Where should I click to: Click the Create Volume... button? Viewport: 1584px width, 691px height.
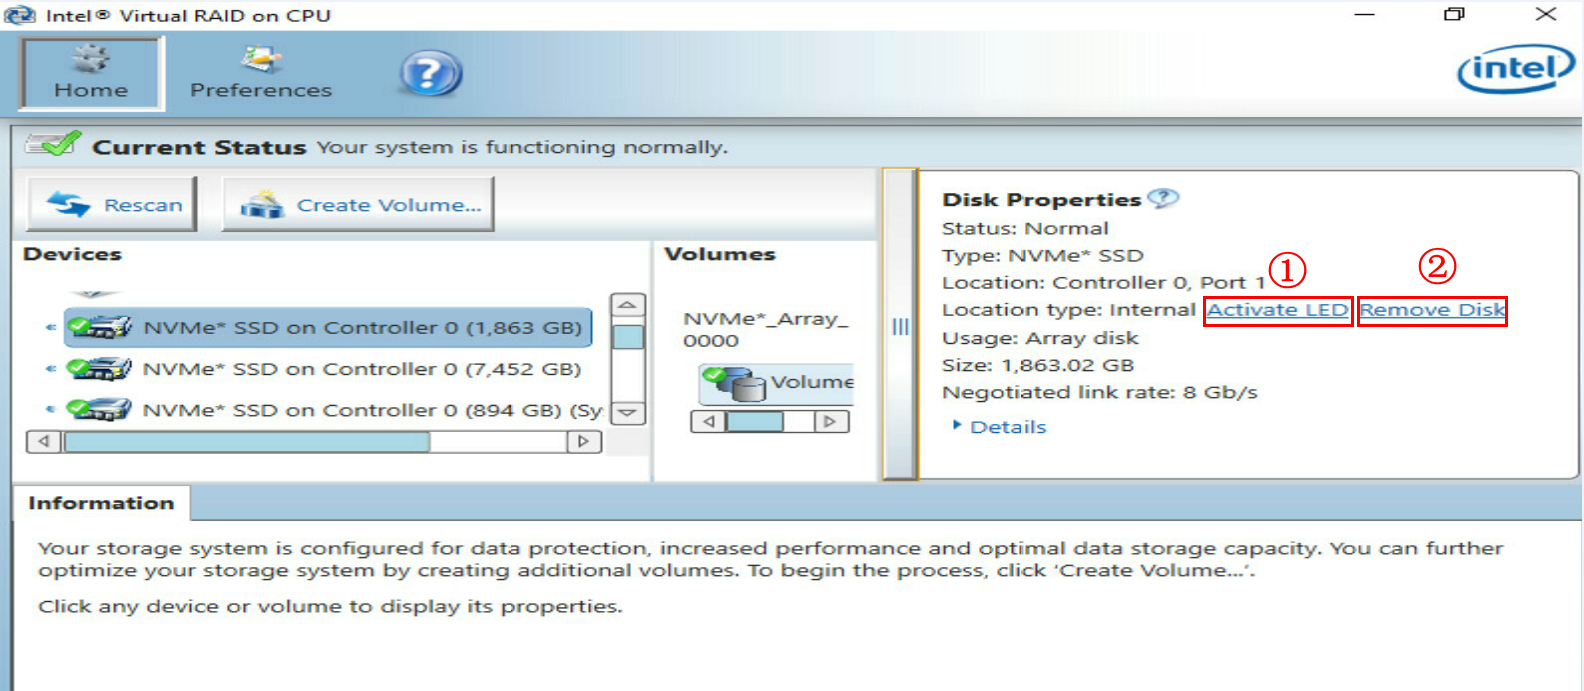(x=358, y=204)
